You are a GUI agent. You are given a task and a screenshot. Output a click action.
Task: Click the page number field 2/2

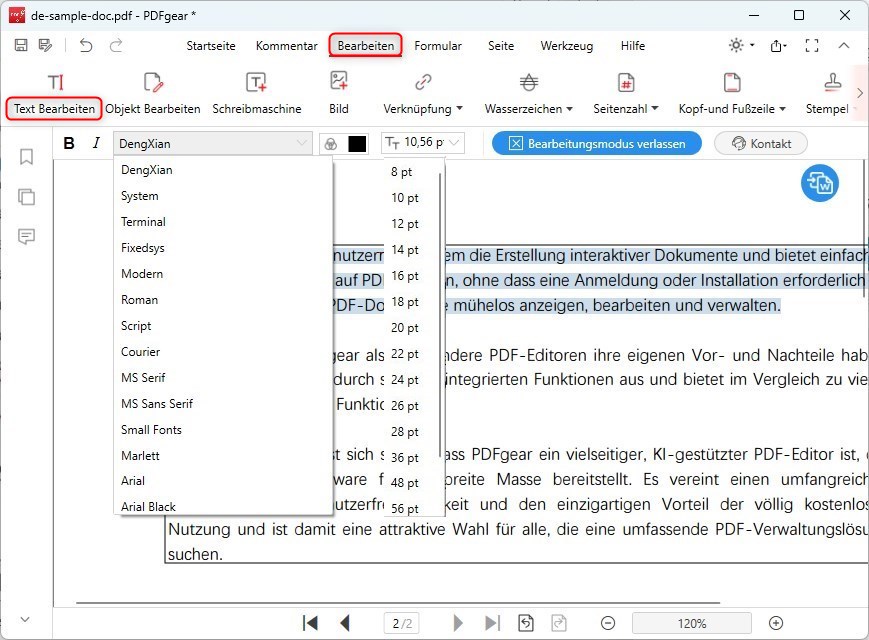tap(402, 623)
